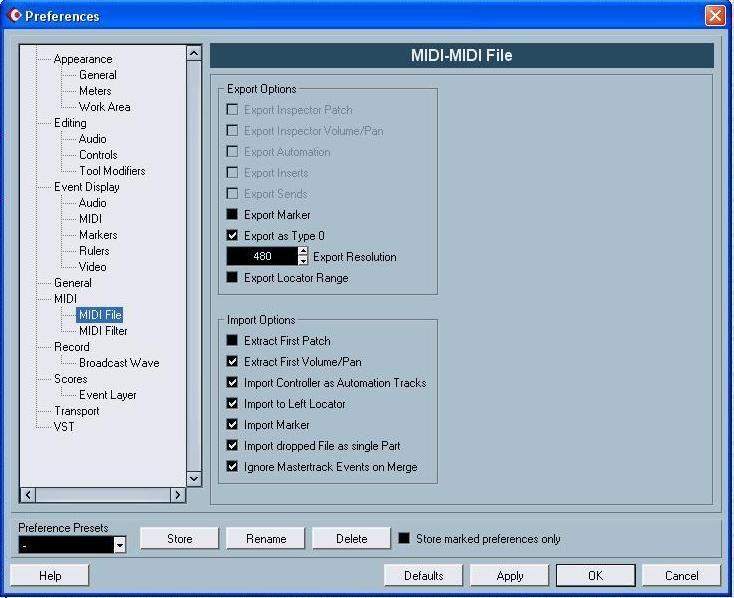Image resolution: width=734 pixels, height=598 pixels.
Task: Open the Event Layer page
Action: click(x=108, y=395)
